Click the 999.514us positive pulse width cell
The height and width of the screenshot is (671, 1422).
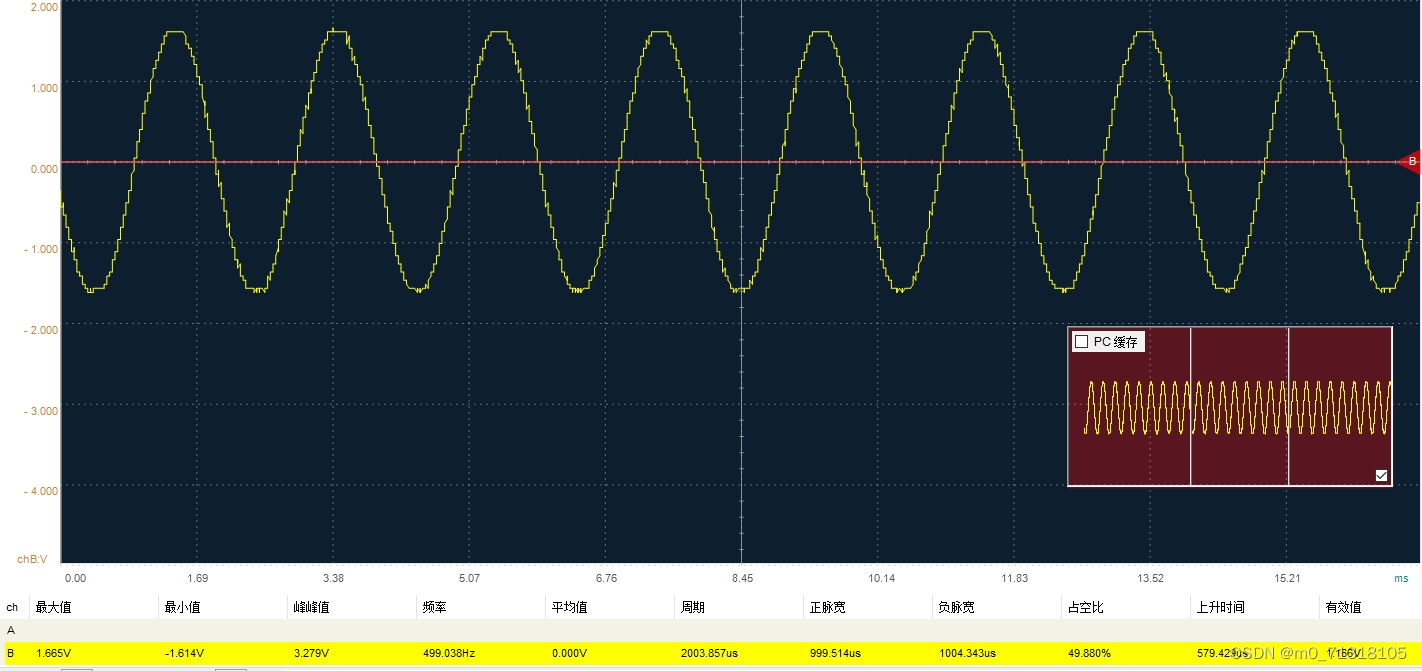click(835, 653)
